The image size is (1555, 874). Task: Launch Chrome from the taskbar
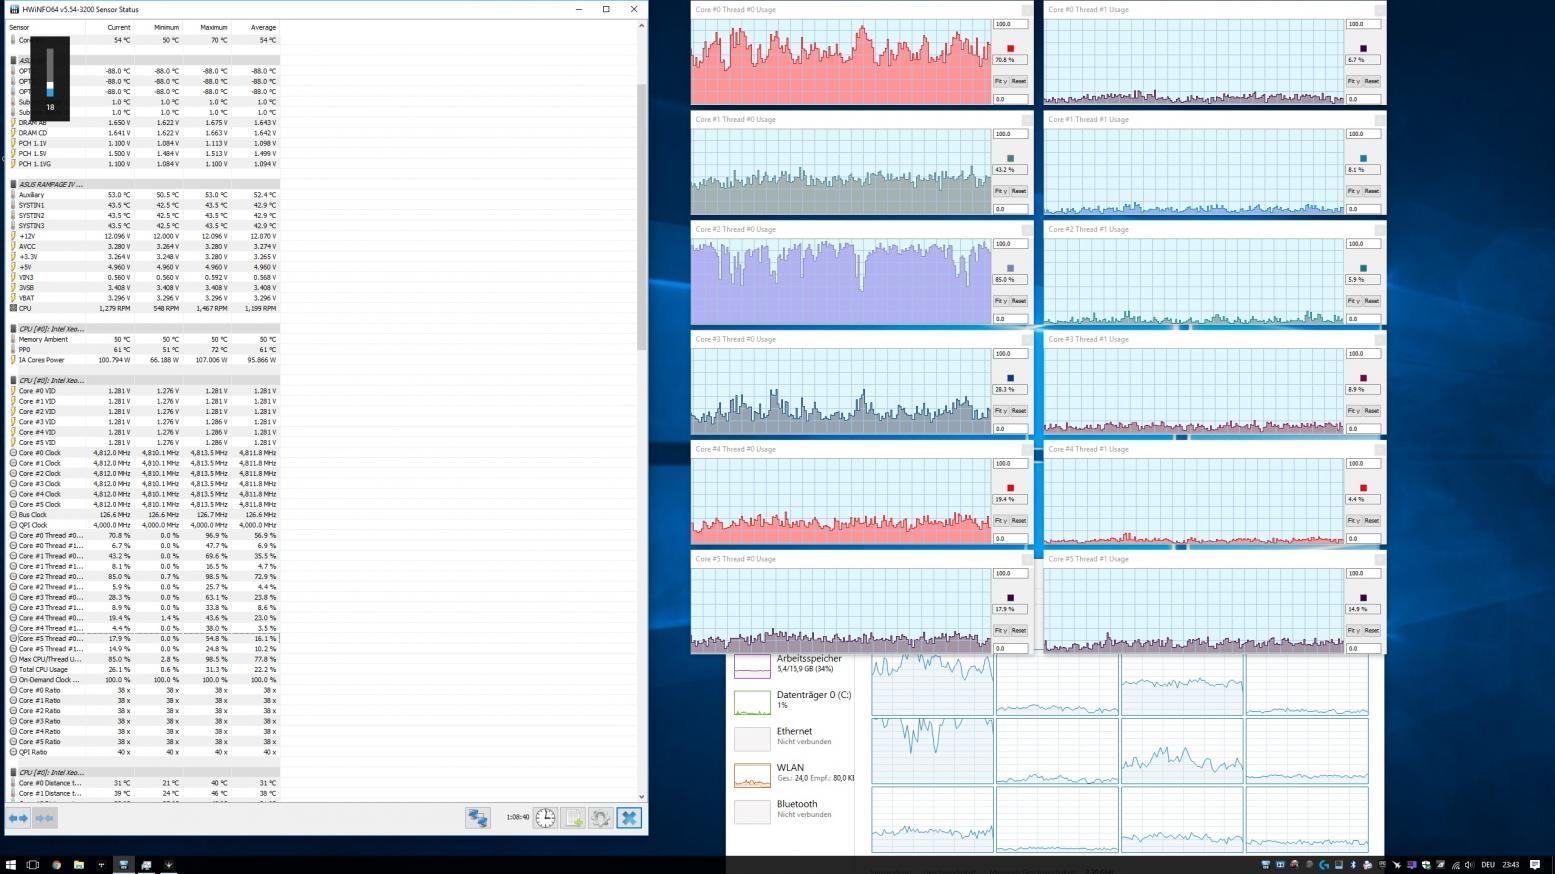pyautogui.click(x=56, y=864)
